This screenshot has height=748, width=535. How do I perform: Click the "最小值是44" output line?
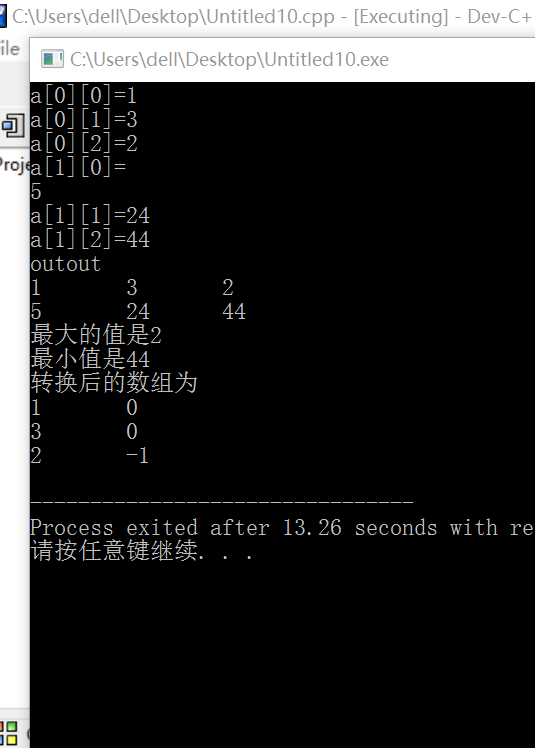point(90,358)
